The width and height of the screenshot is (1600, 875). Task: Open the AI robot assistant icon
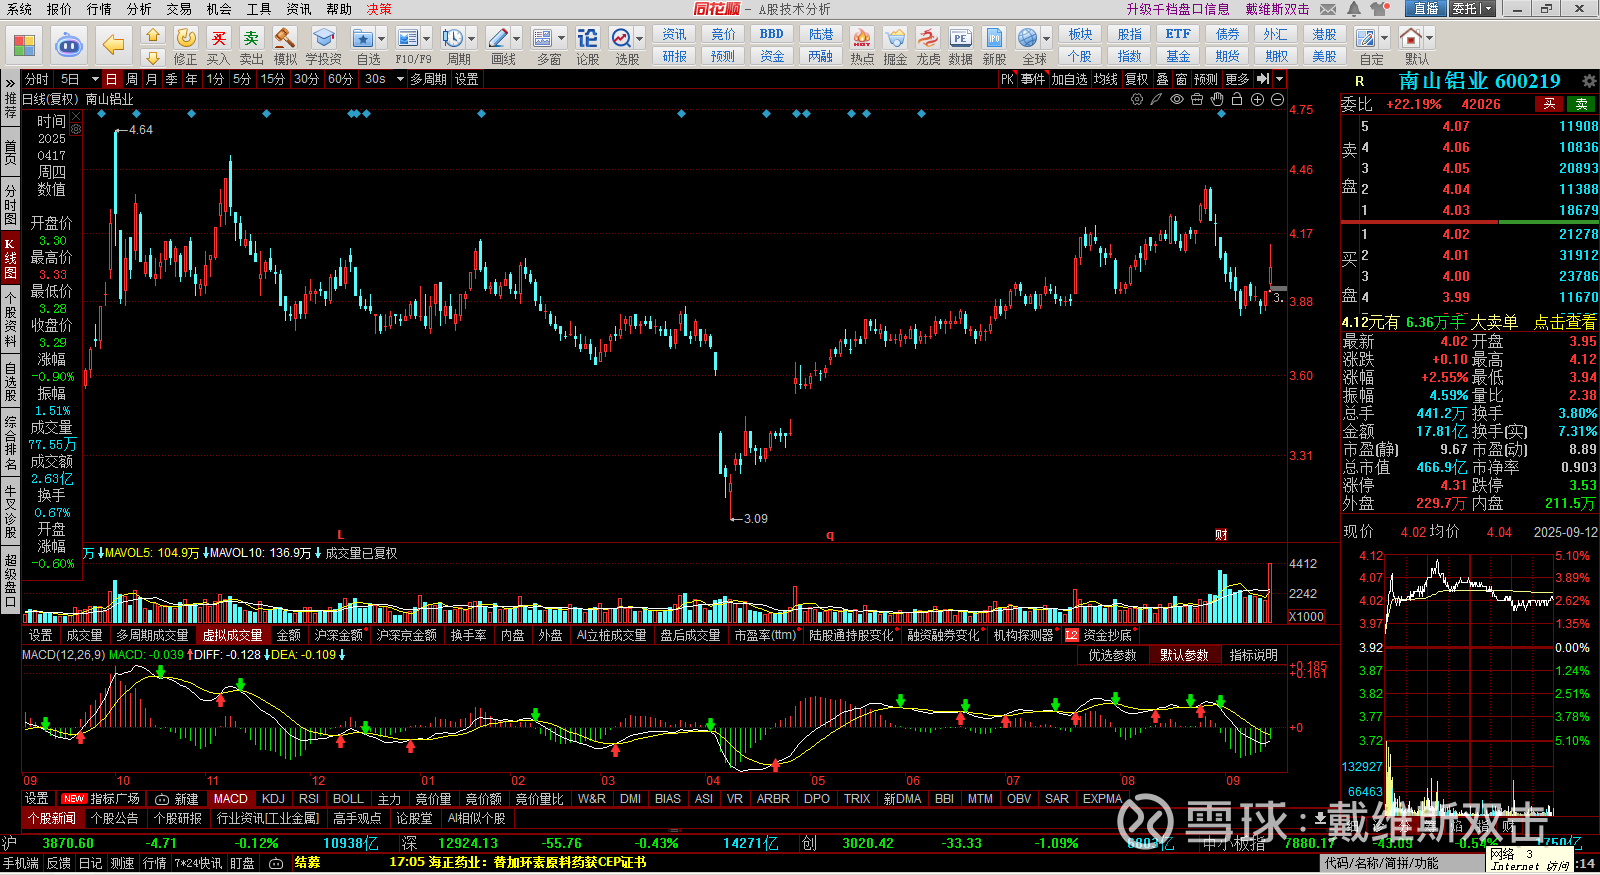68,45
